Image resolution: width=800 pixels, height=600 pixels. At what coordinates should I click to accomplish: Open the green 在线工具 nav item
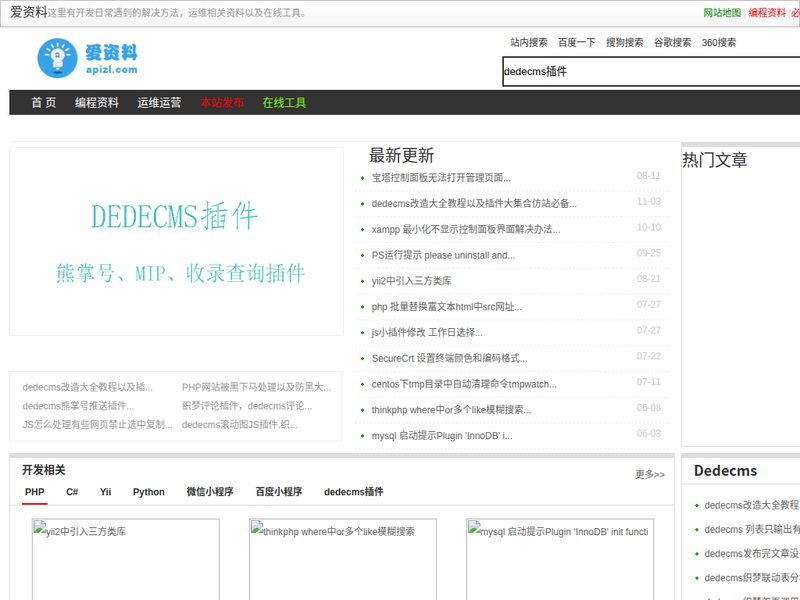coord(284,103)
